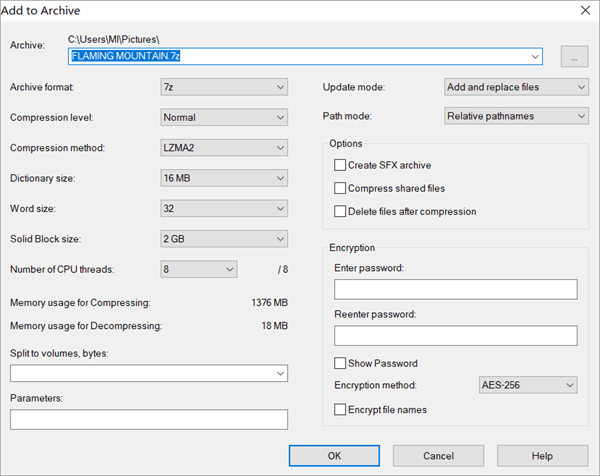Focus the Enter password field

(456, 289)
